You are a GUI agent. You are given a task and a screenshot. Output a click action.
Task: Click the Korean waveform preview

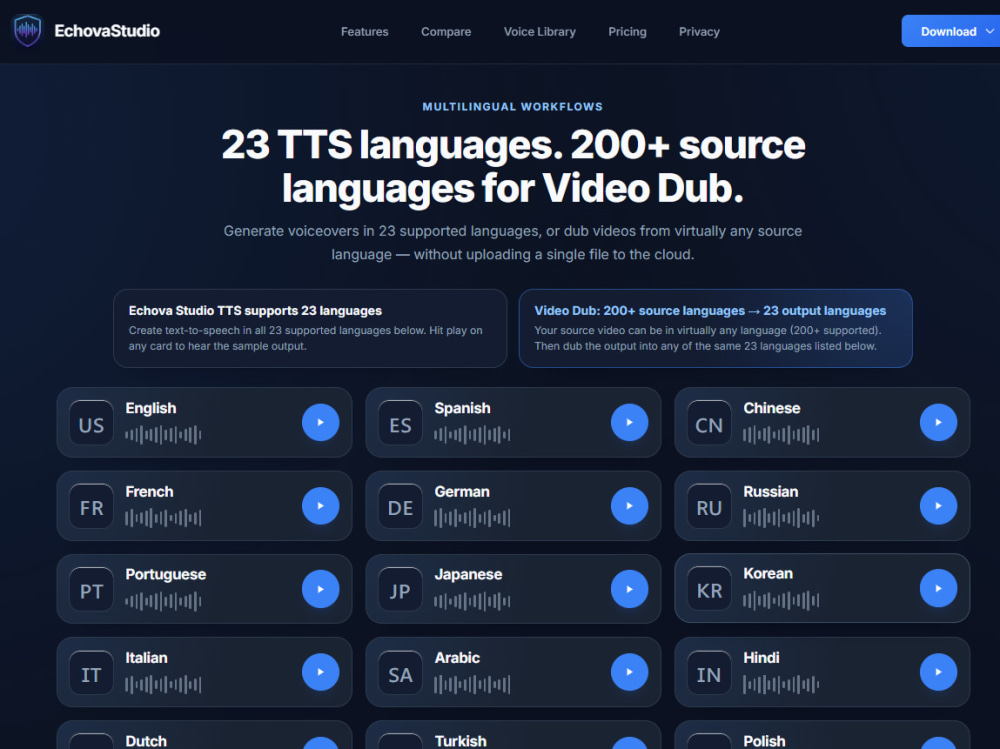781,600
